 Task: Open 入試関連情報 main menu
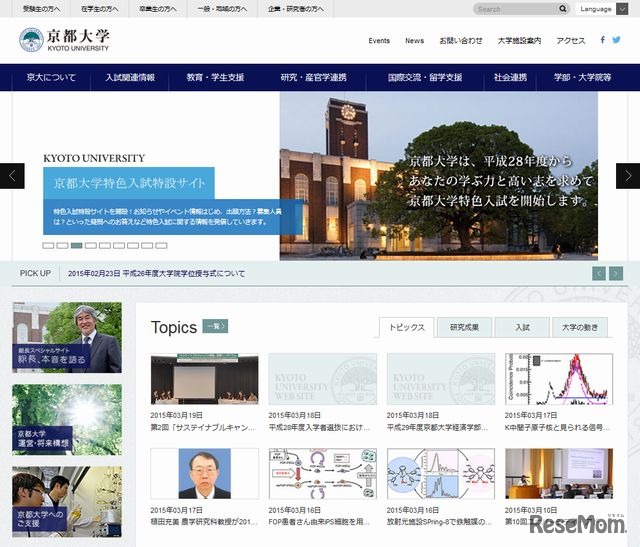pos(130,77)
